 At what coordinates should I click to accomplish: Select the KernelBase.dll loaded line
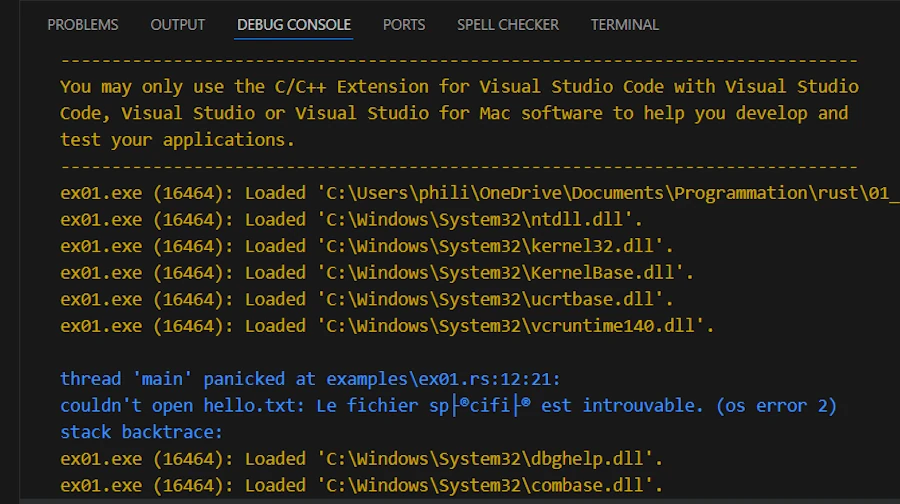coord(377,272)
